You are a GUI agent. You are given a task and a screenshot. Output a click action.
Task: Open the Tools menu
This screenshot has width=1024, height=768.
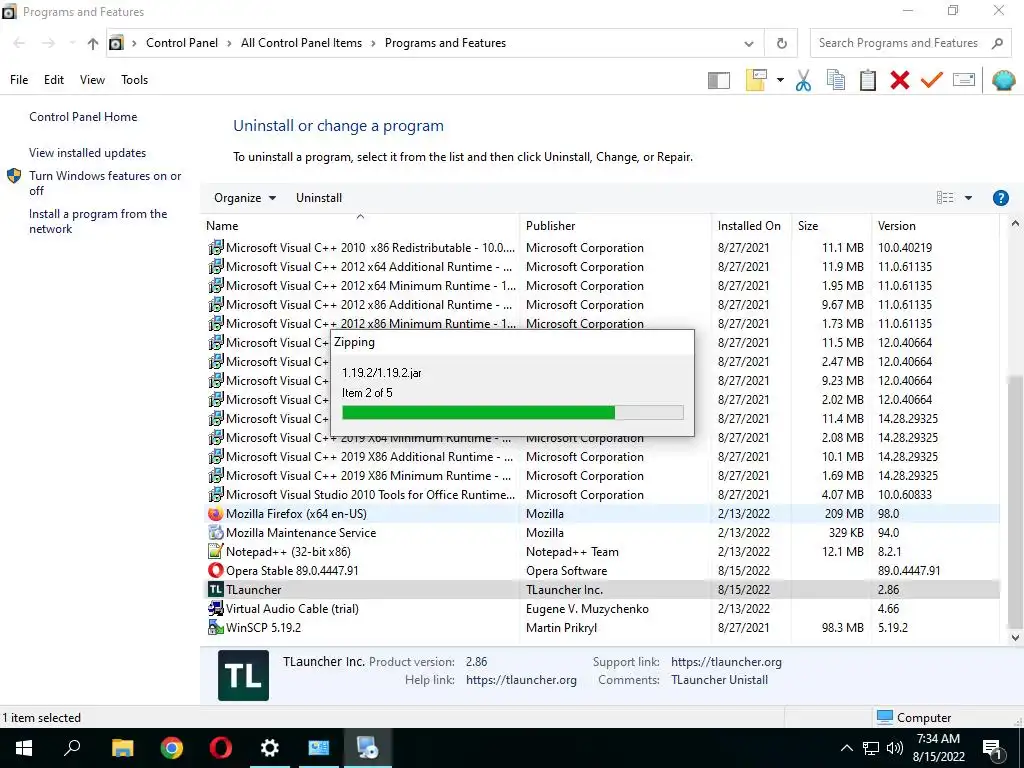coord(135,80)
